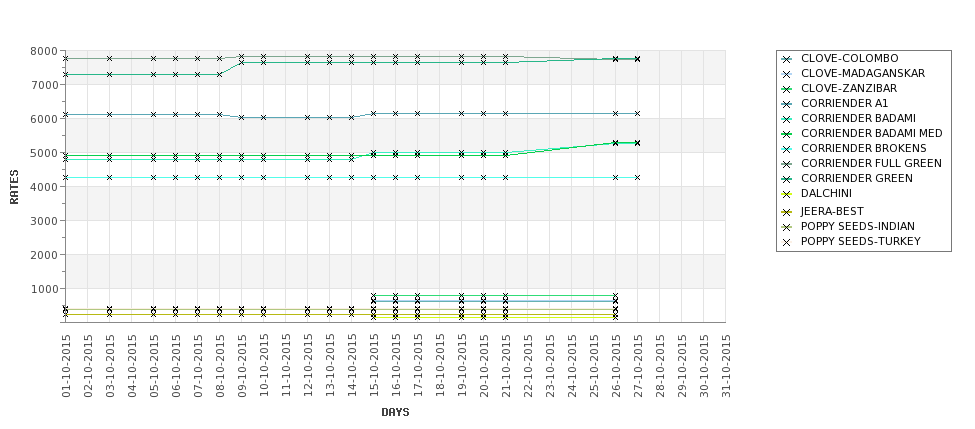
Task: Select the POPPY SEEDS-INDIAN legend label
Action: [857, 227]
